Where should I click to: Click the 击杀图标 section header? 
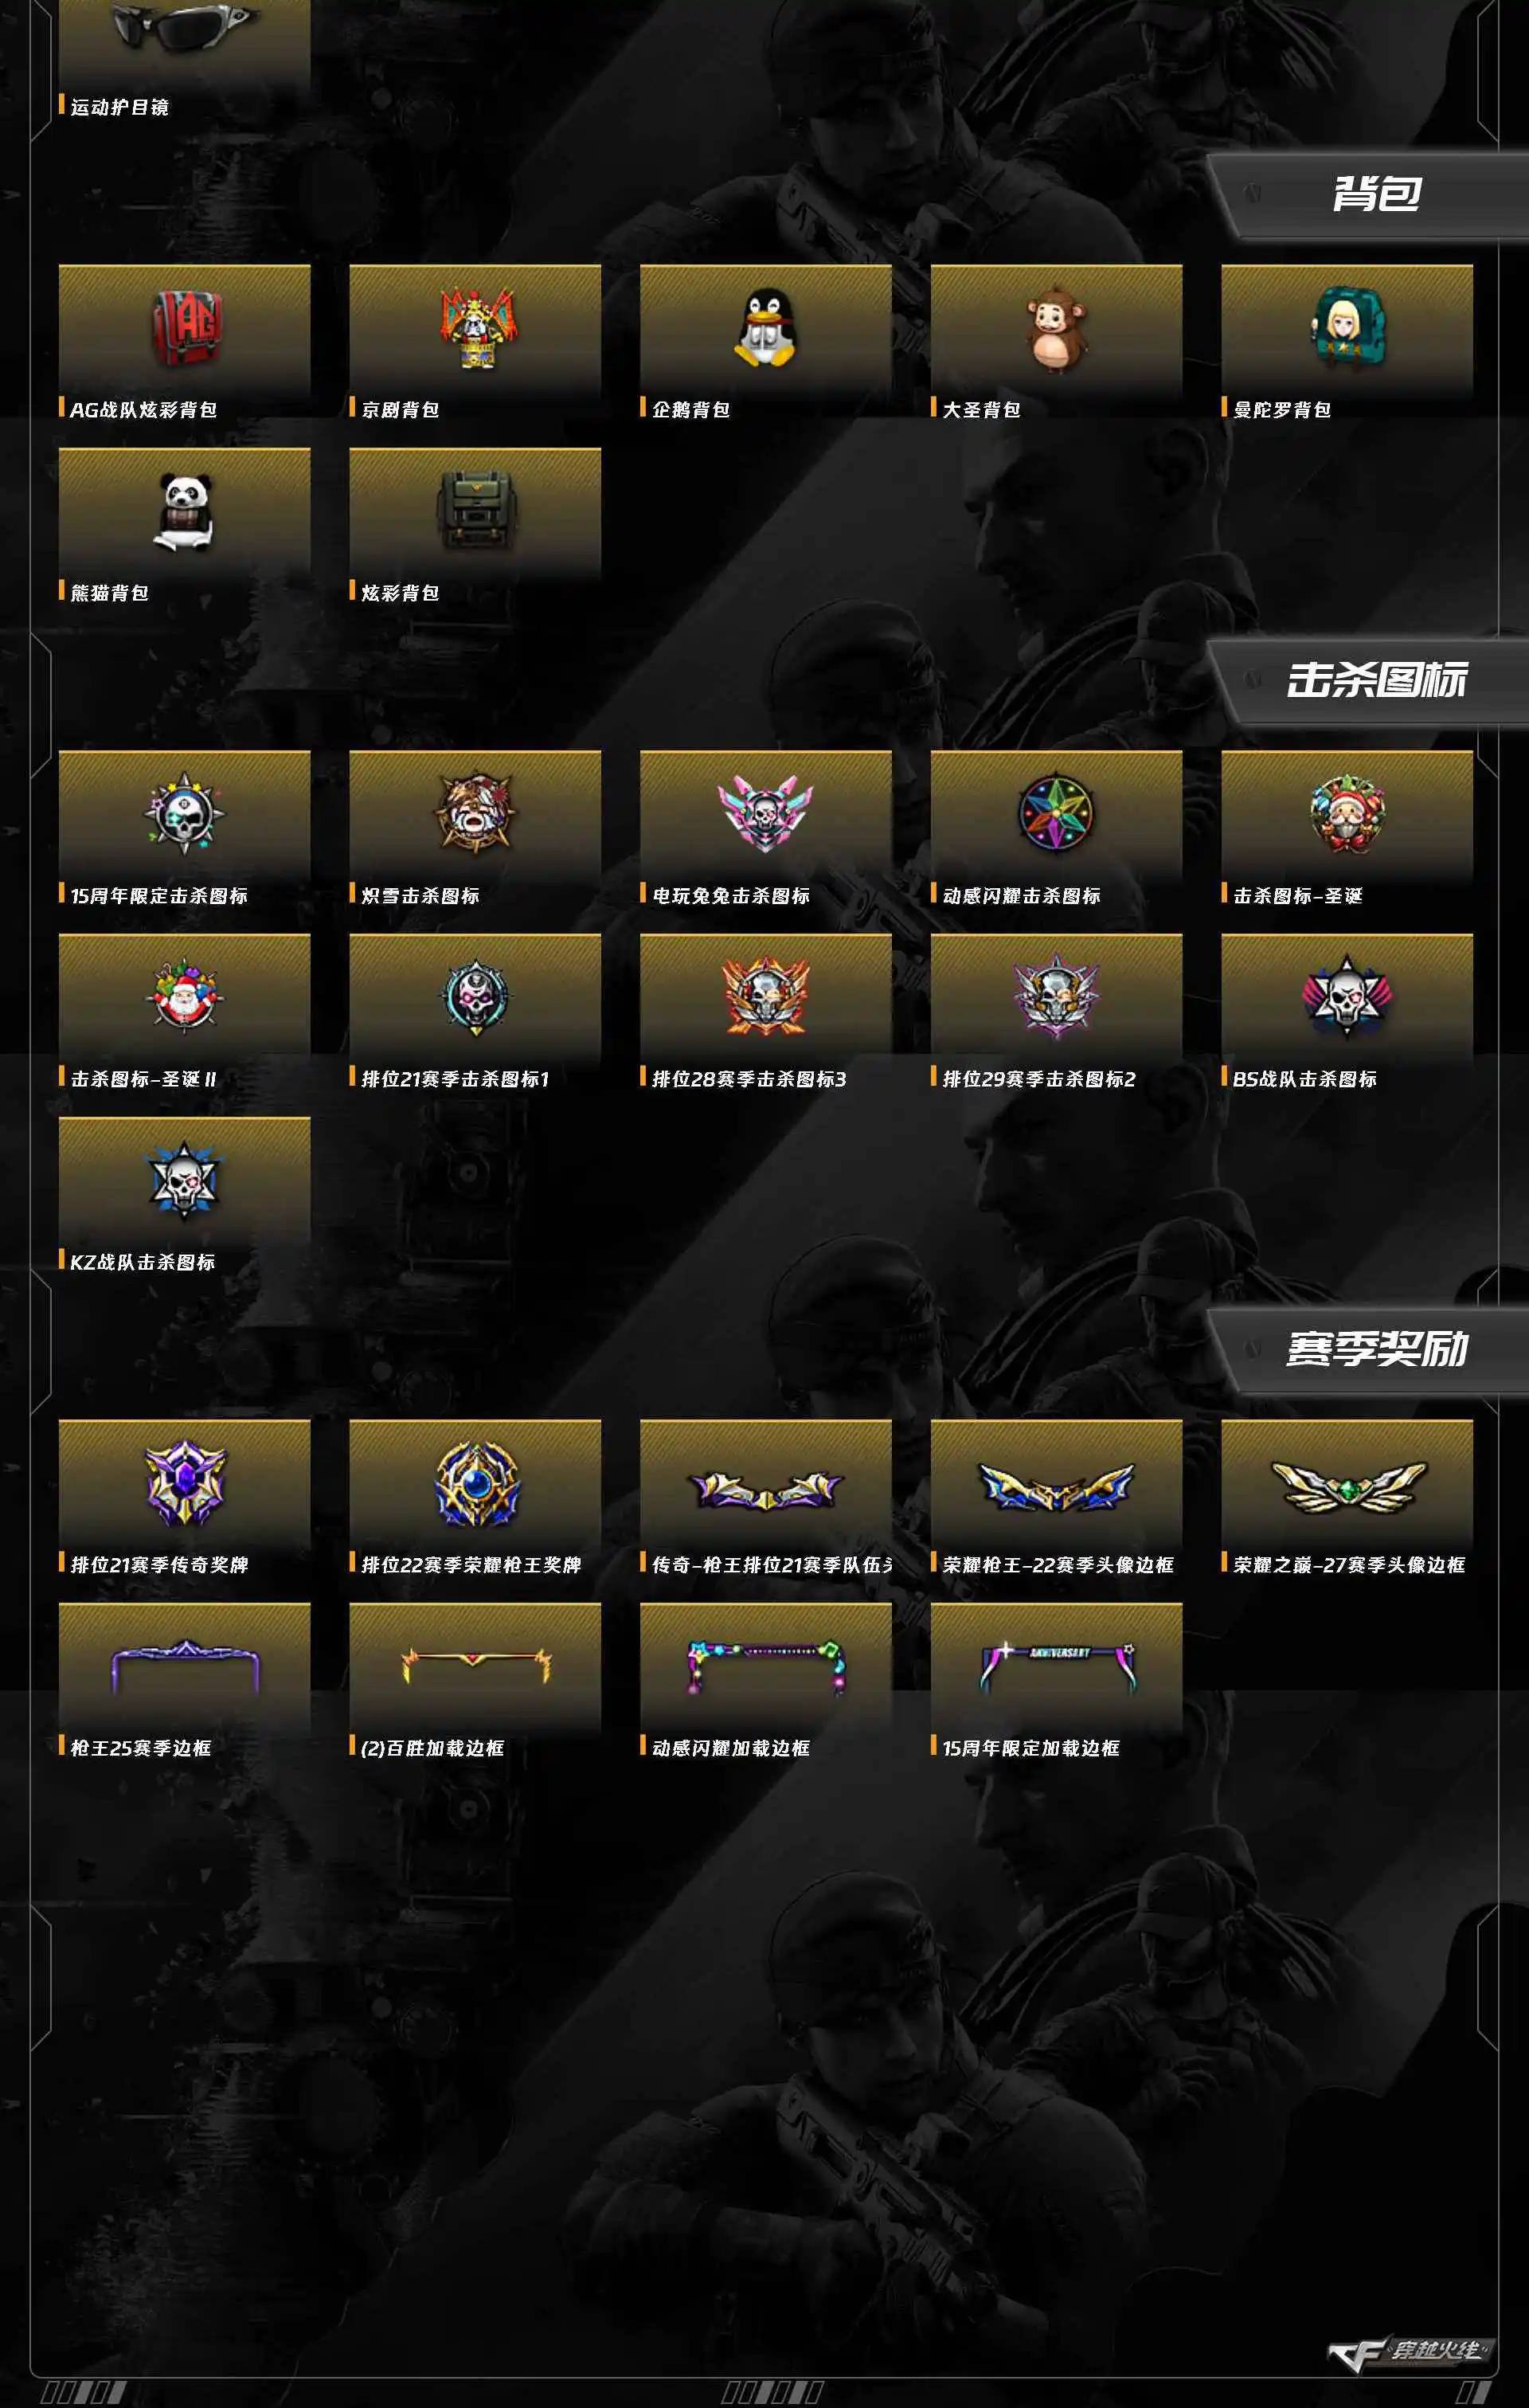tap(1376, 679)
